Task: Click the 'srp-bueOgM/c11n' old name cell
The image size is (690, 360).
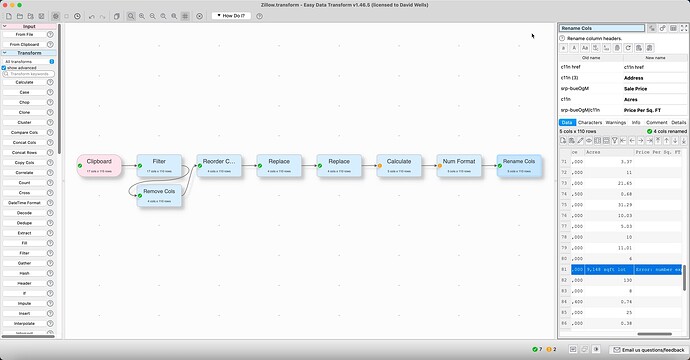Action: [591, 110]
